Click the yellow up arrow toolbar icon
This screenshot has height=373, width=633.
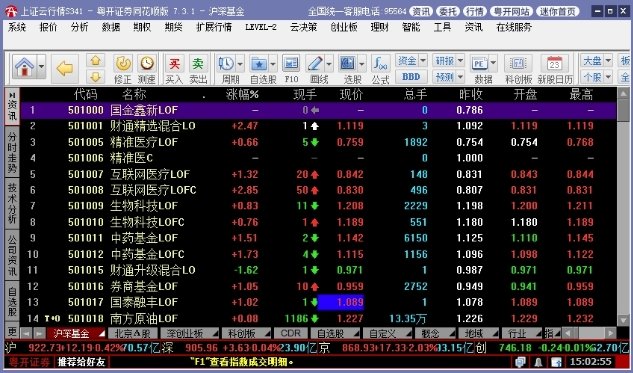[x=96, y=61]
